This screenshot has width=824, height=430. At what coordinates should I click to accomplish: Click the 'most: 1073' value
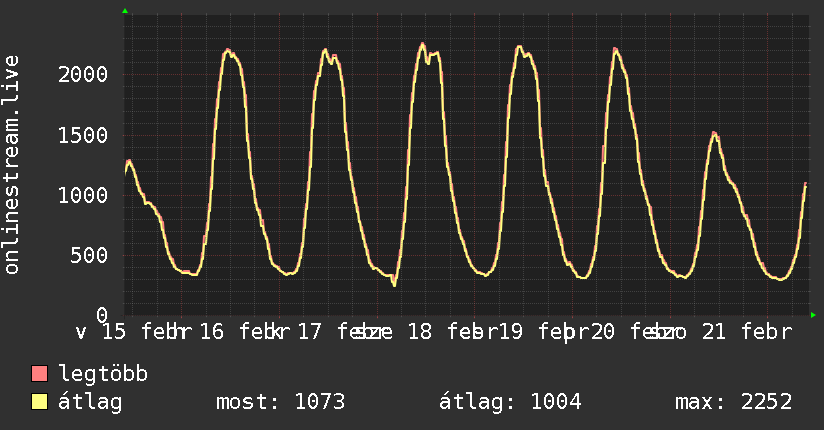pos(280,402)
